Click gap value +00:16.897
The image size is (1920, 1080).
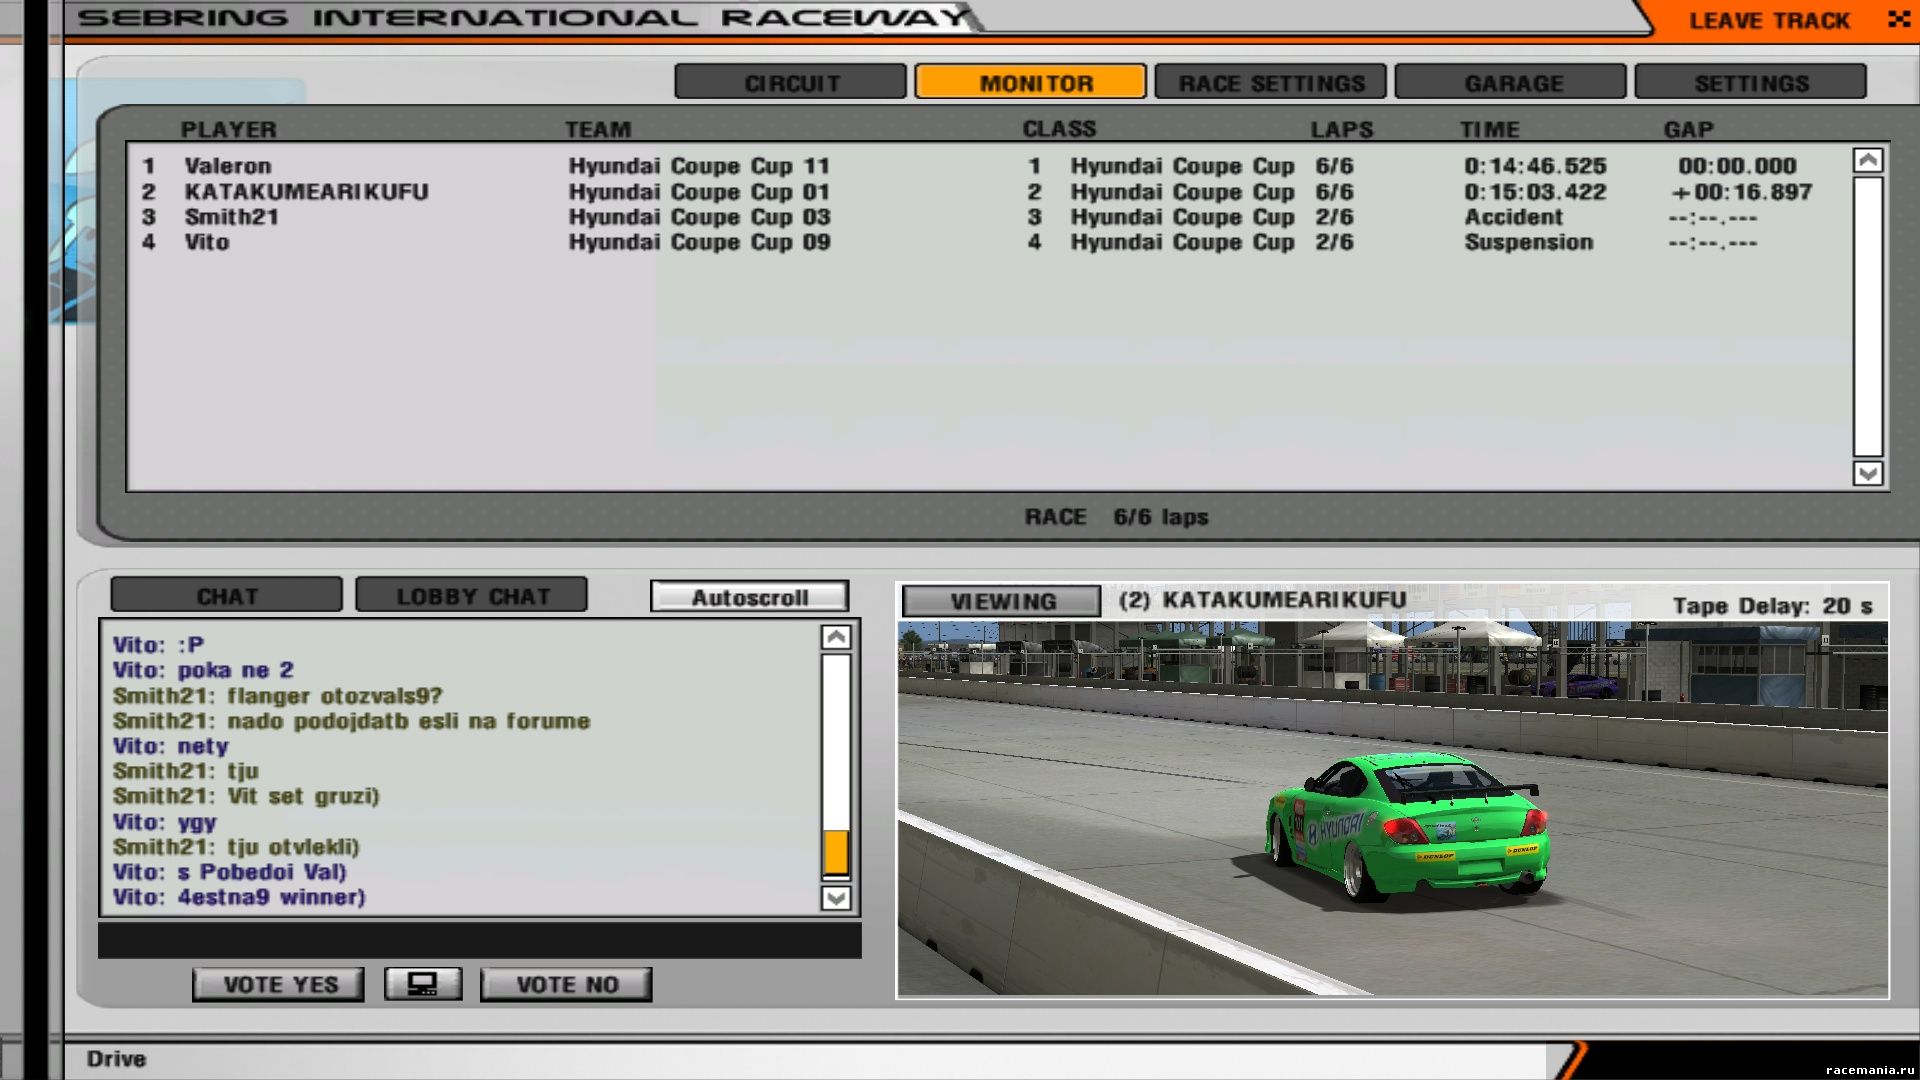coord(1741,192)
